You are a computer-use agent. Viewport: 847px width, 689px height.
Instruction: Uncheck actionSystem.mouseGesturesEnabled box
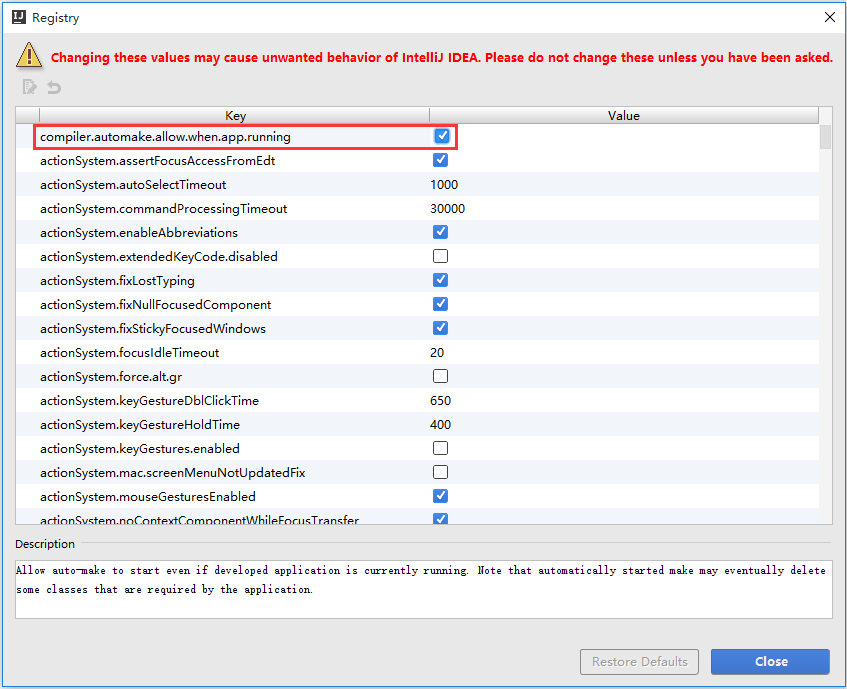click(x=440, y=496)
